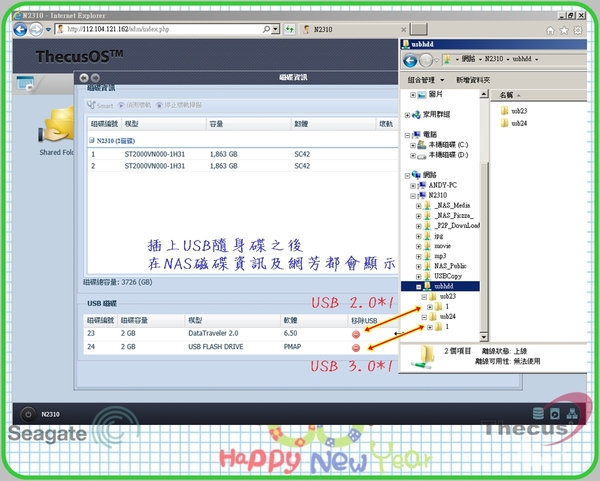The height and width of the screenshot is (481, 600).
Task: Click the Internet Explorer forward button
Action: coord(36,29)
